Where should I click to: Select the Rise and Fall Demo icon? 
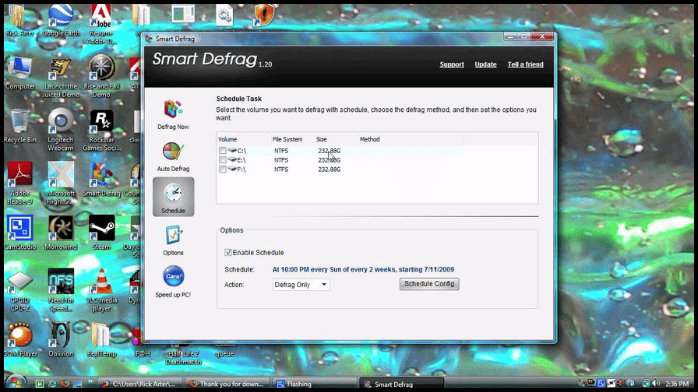(101, 77)
